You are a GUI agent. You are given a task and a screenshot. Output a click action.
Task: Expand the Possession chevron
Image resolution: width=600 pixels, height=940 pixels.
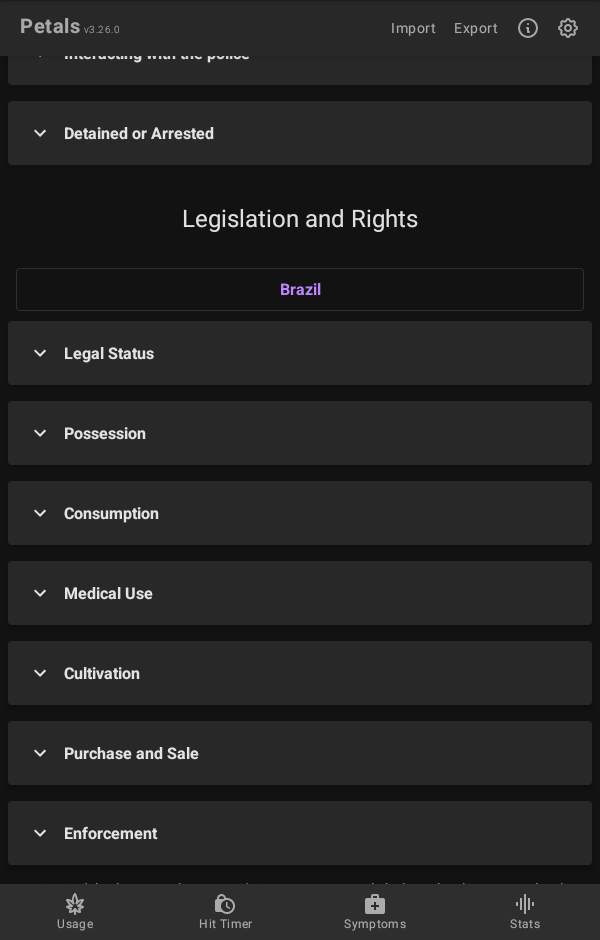tap(40, 433)
